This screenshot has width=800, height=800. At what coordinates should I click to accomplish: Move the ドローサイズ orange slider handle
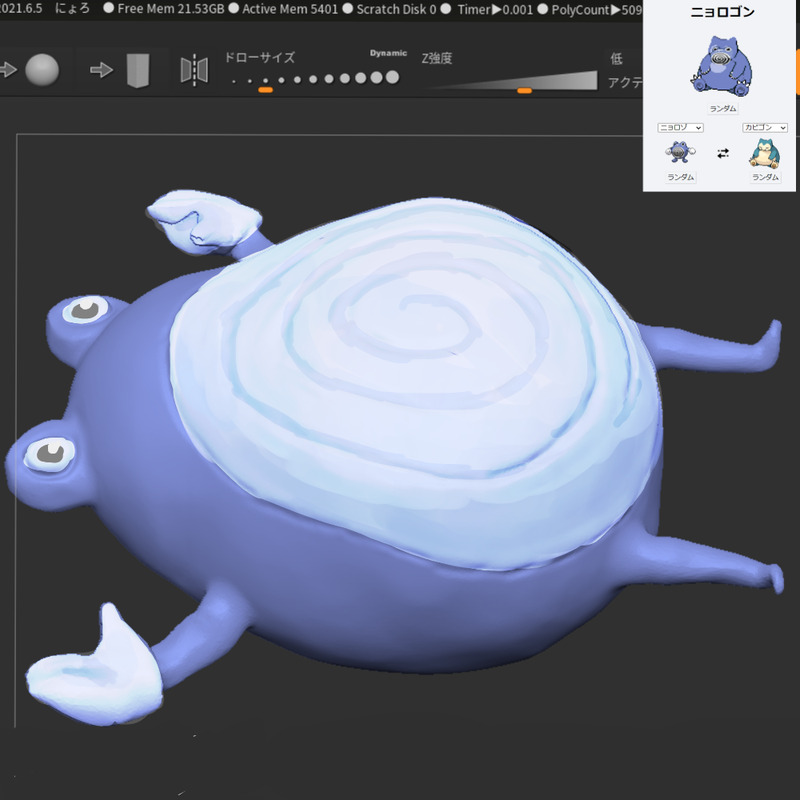265,90
